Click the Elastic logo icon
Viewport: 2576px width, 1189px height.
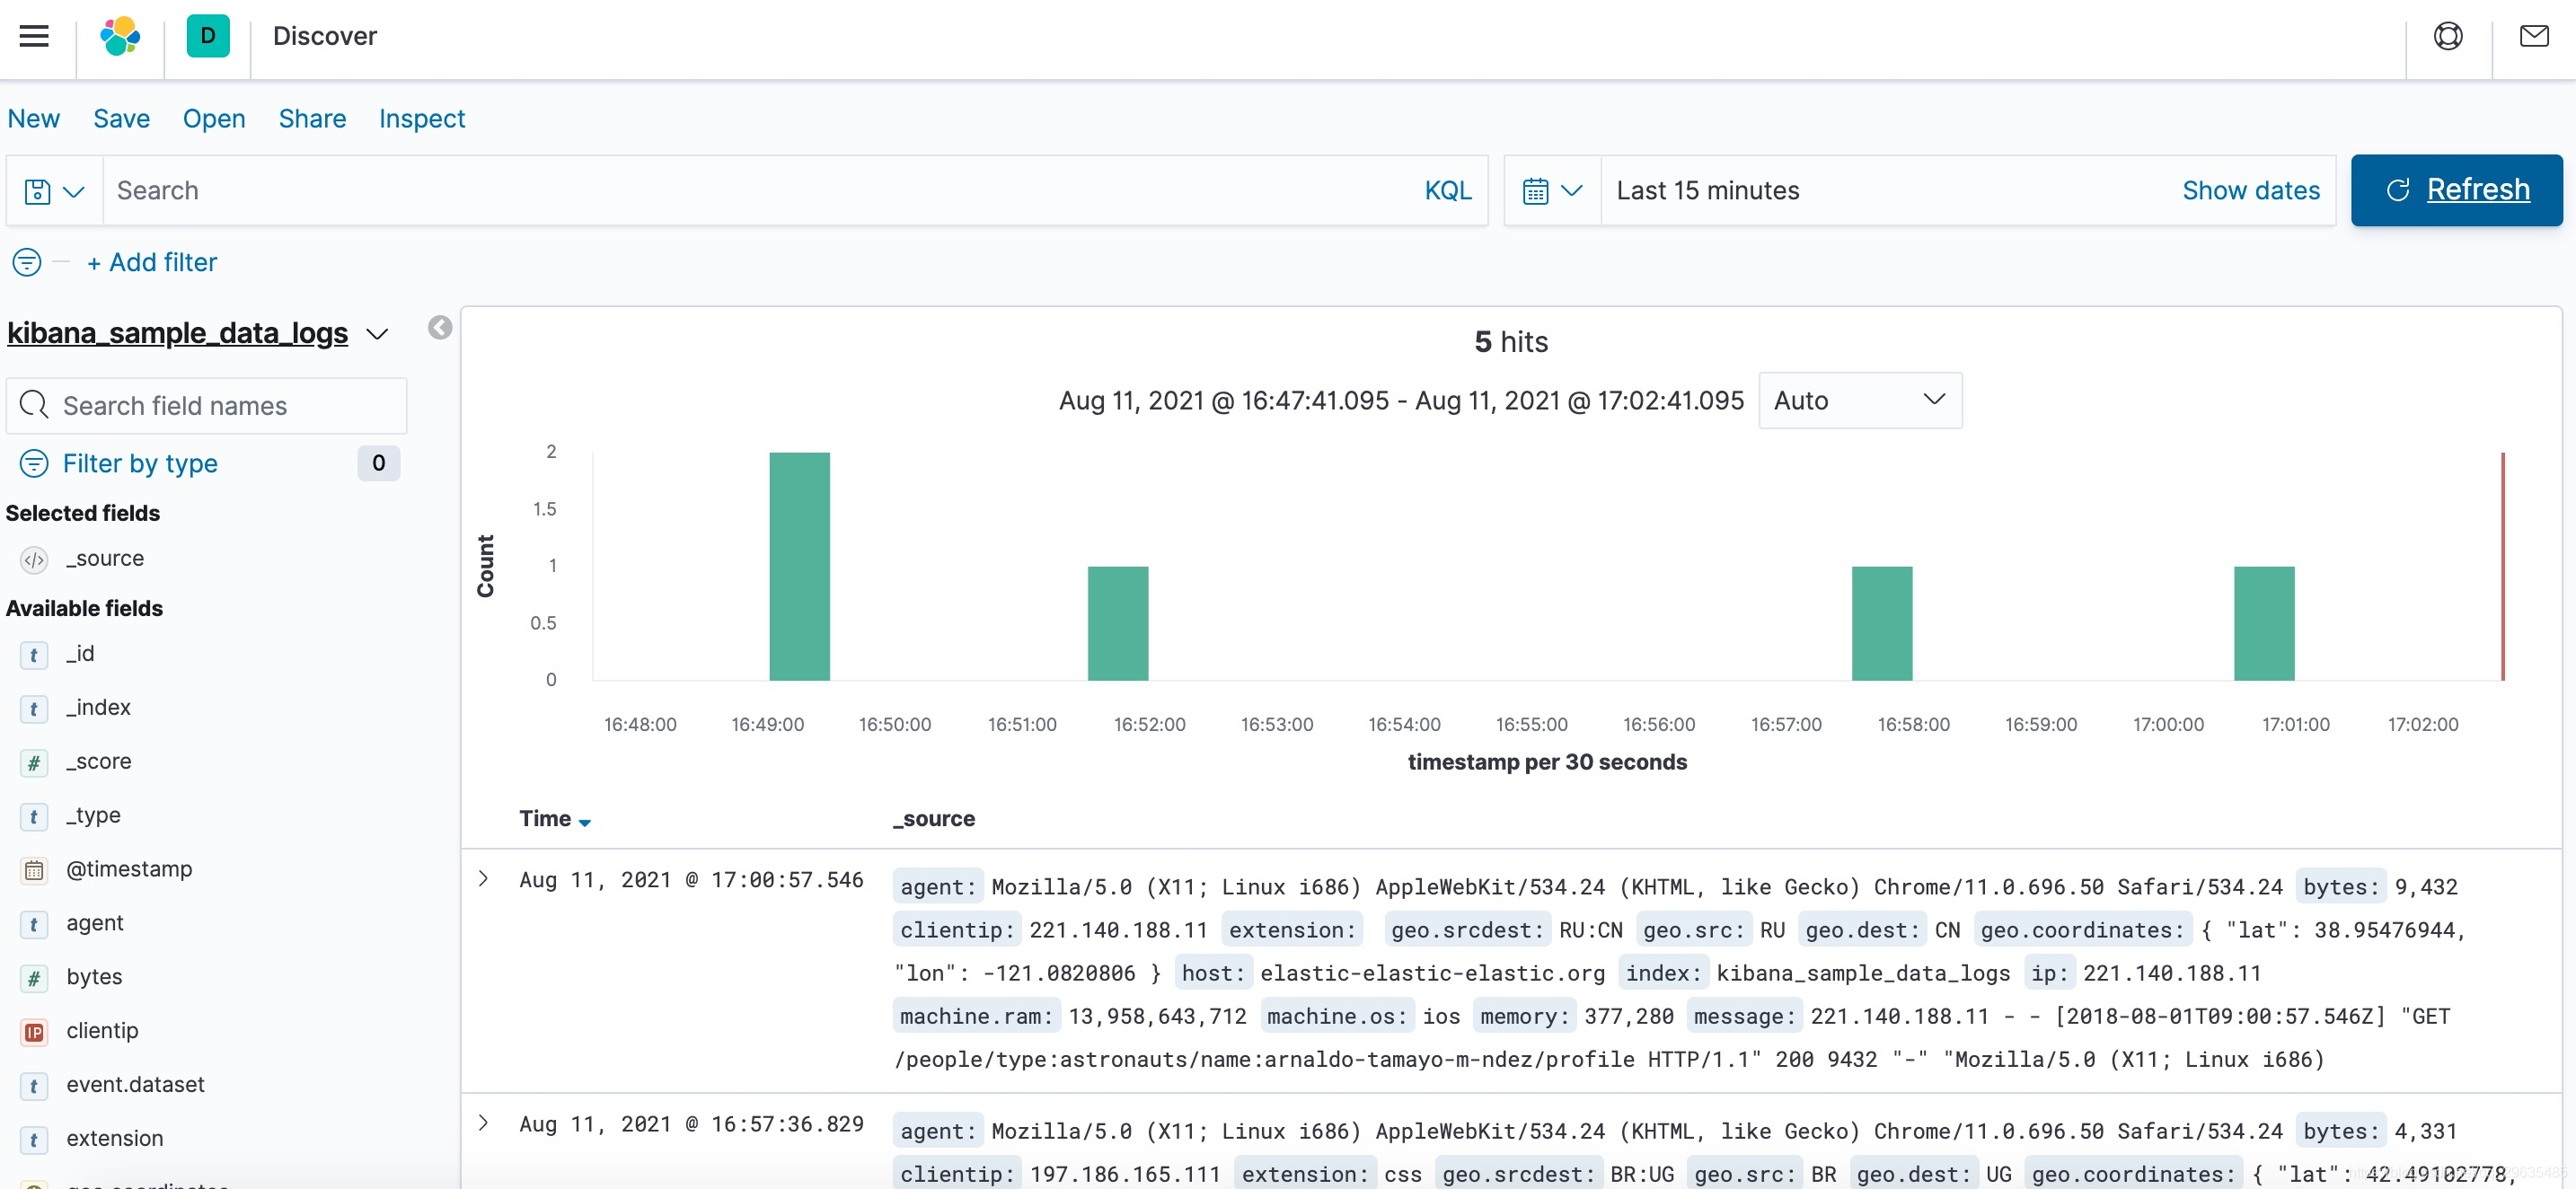120,36
